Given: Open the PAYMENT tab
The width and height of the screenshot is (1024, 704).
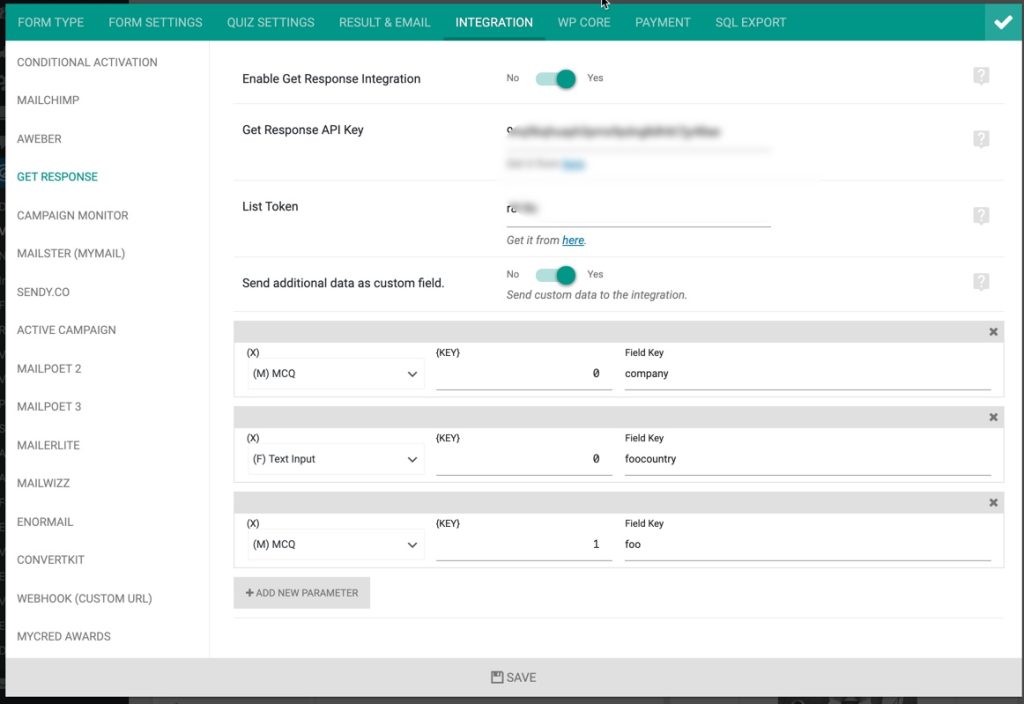Looking at the screenshot, I should [x=662, y=21].
